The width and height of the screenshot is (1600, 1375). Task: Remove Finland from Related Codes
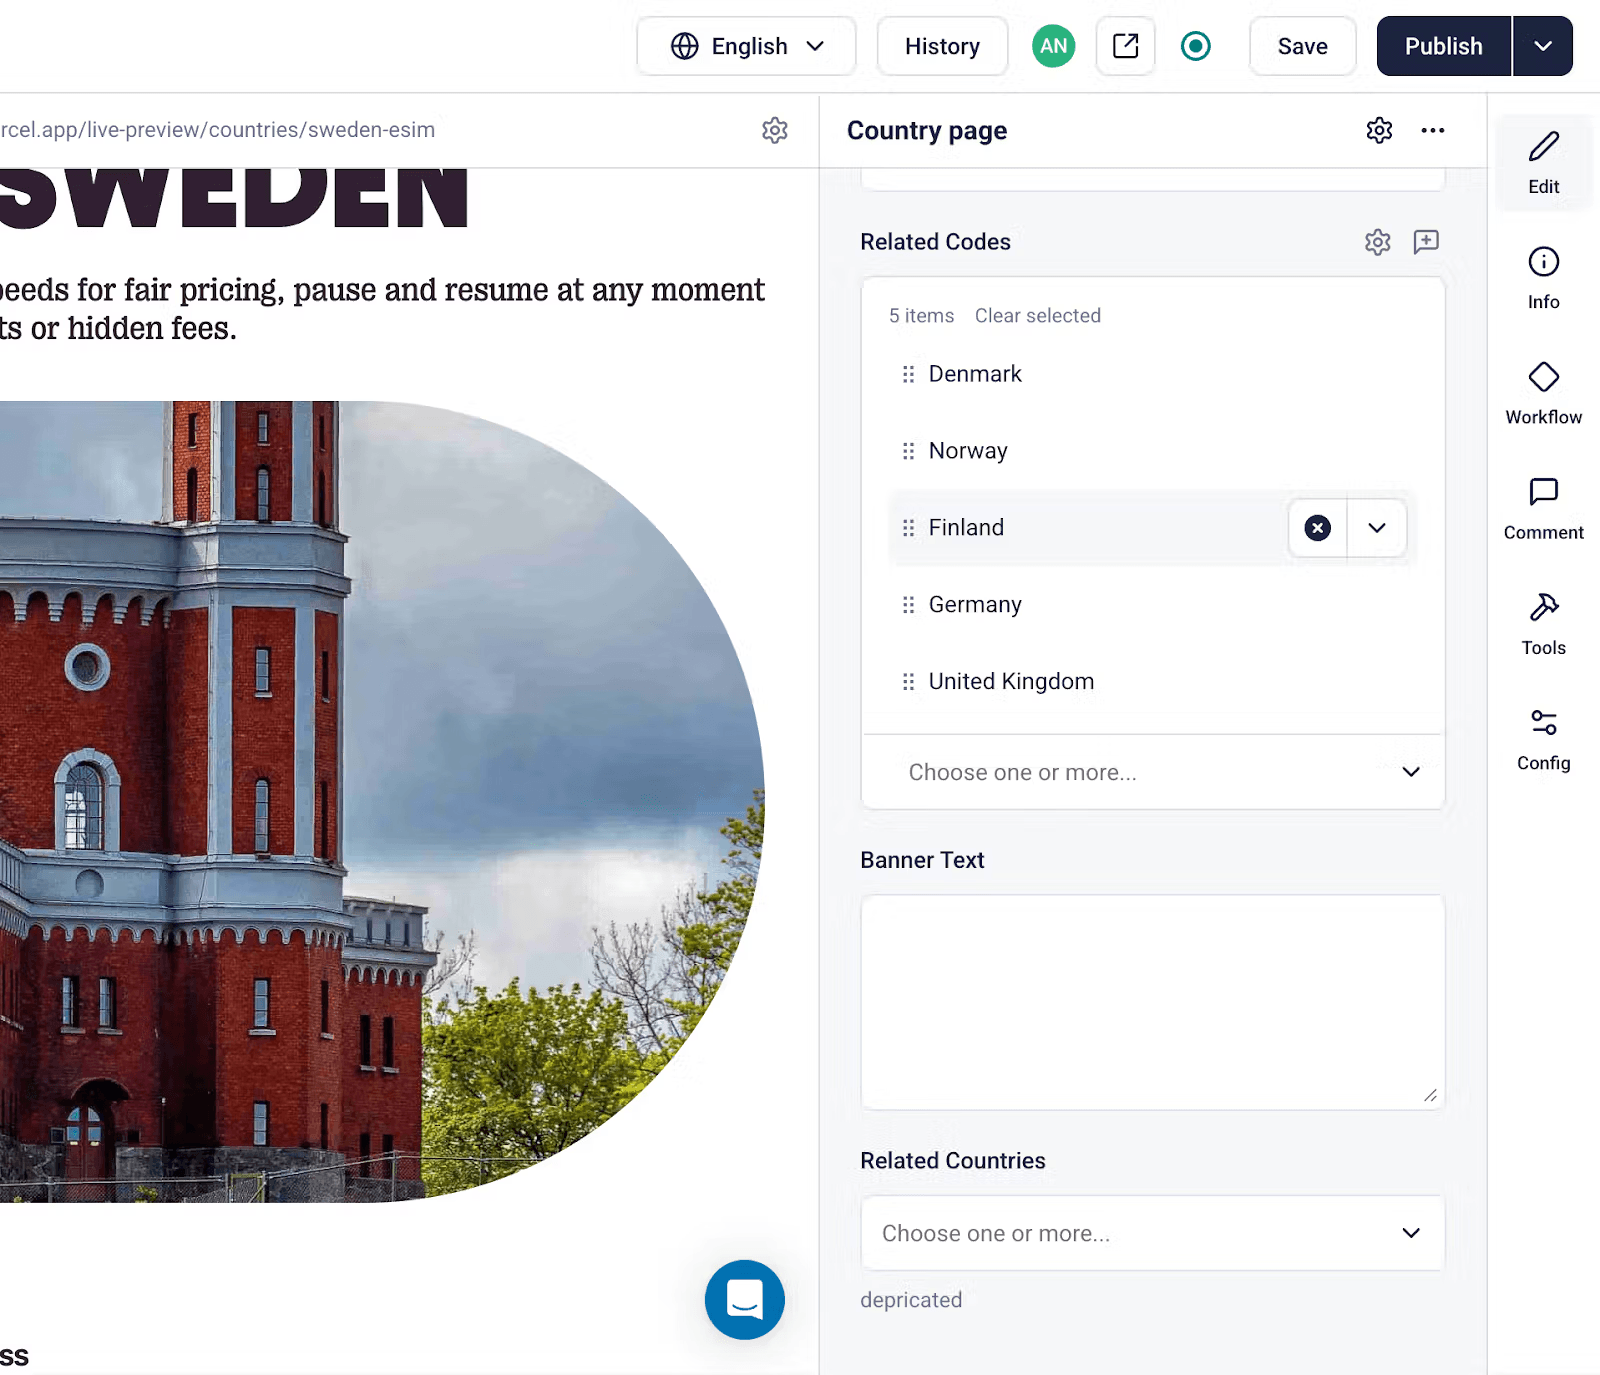click(1318, 528)
